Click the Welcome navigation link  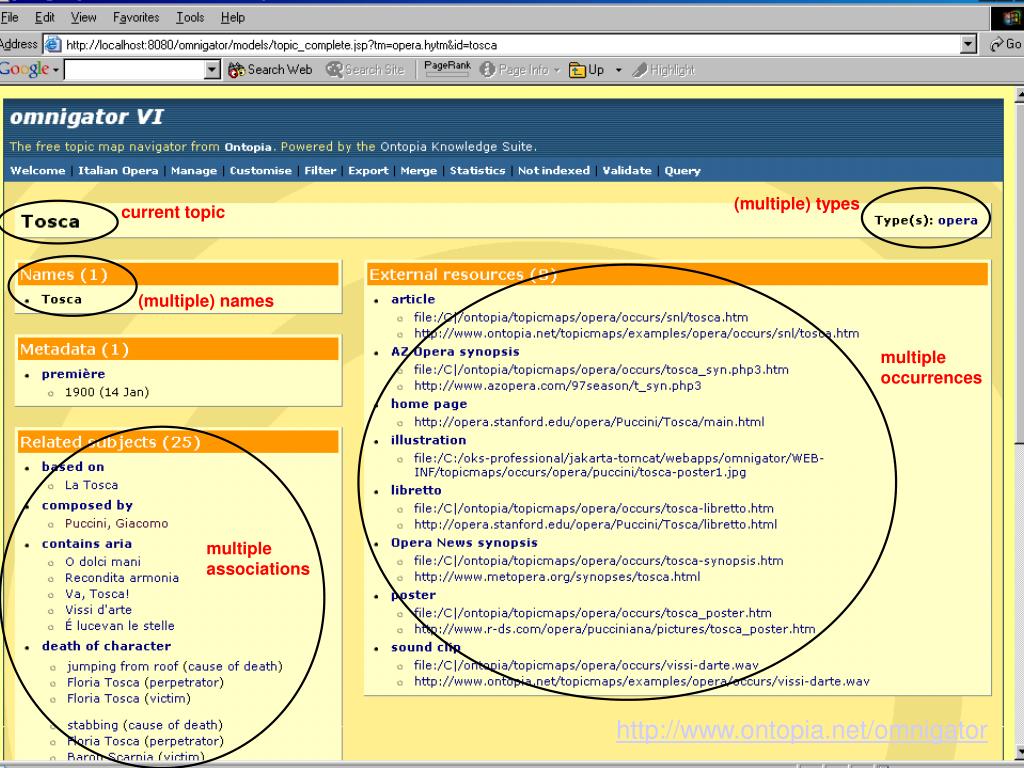38,170
